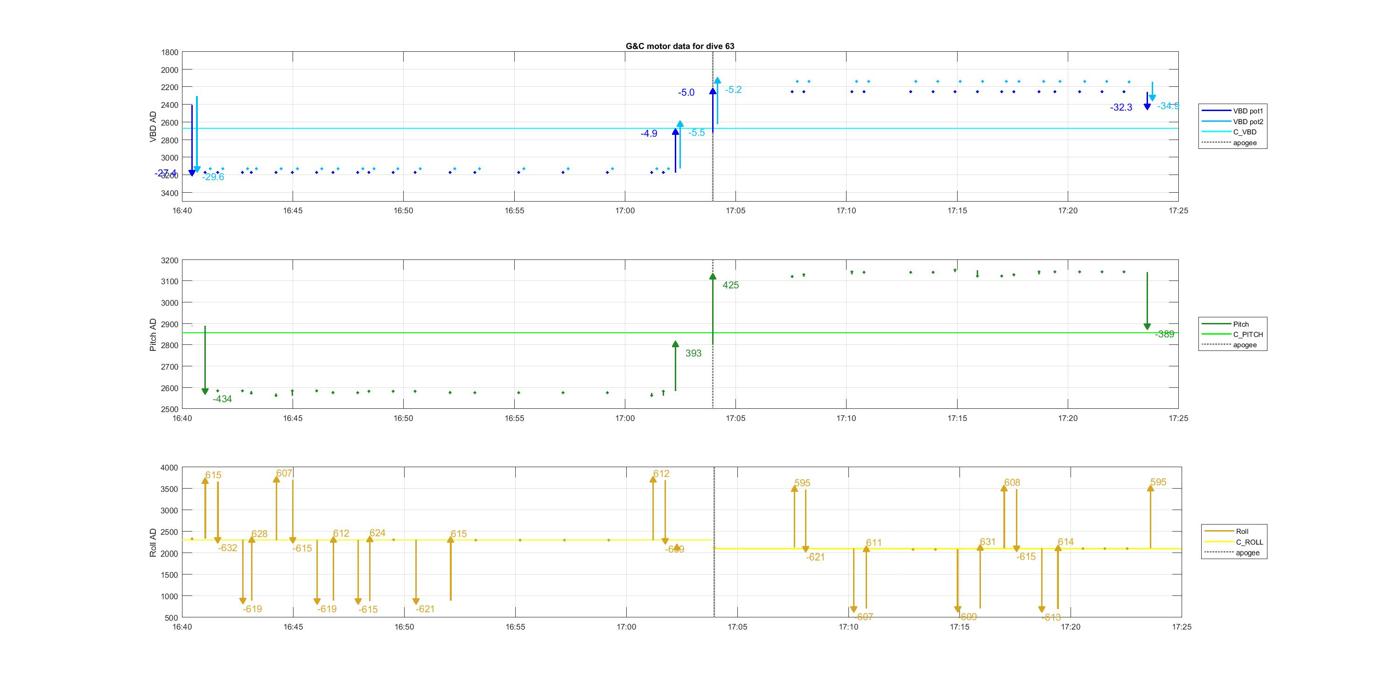Image resolution: width=1400 pixels, height=693 pixels.
Task: Click the '-434' pitch annotation
Action: 222,399
